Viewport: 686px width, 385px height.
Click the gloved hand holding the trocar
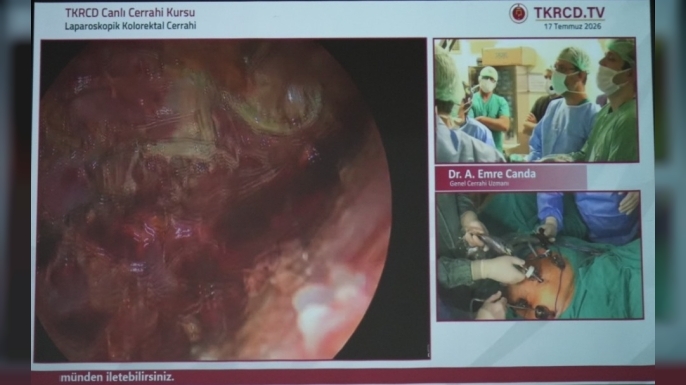coord(500,269)
